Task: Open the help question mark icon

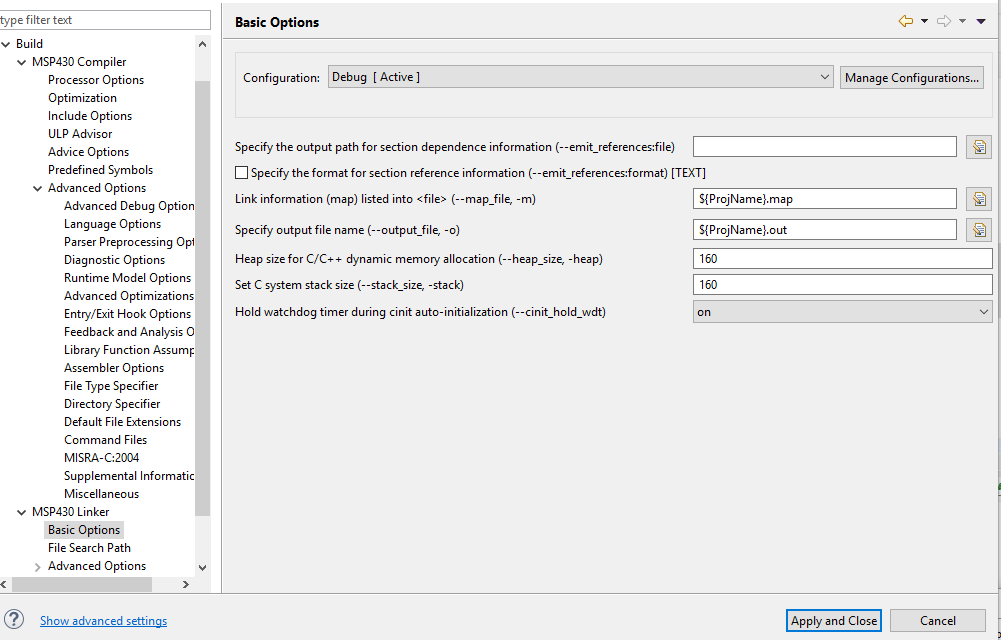Action: pos(14,620)
